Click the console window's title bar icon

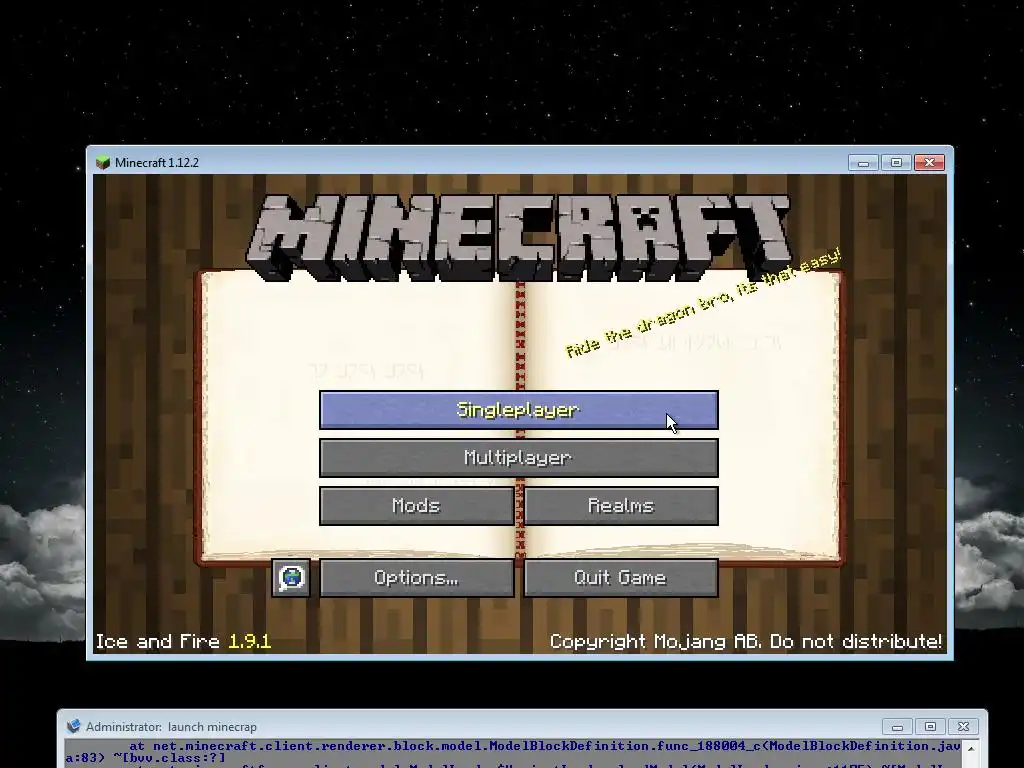pyautogui.click(x=74, y=726)
